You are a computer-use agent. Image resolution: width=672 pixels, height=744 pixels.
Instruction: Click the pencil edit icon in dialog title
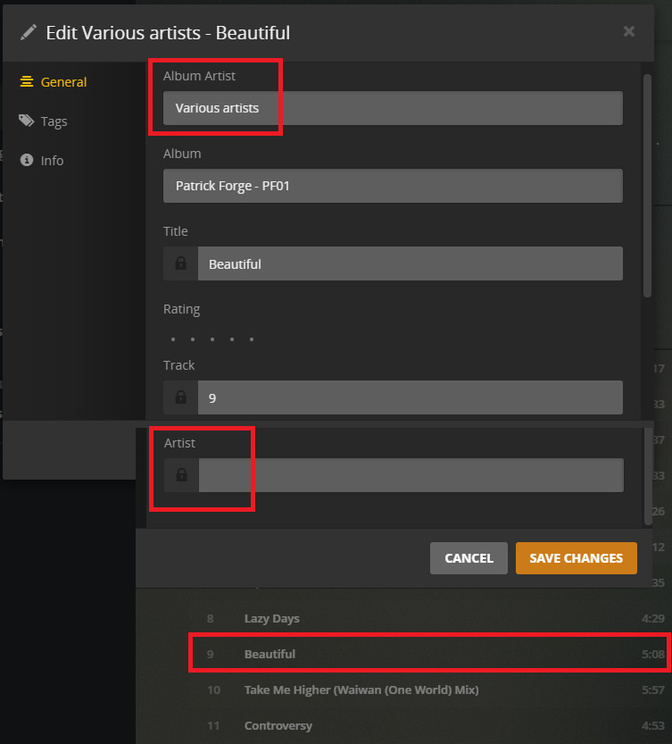pos(28,33)
